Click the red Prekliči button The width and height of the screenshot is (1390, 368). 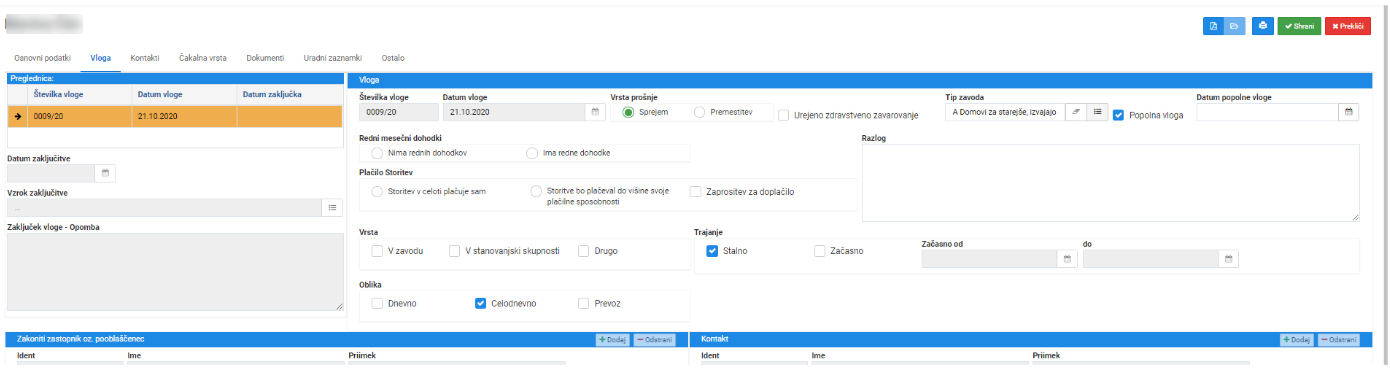pos(1348,26)
